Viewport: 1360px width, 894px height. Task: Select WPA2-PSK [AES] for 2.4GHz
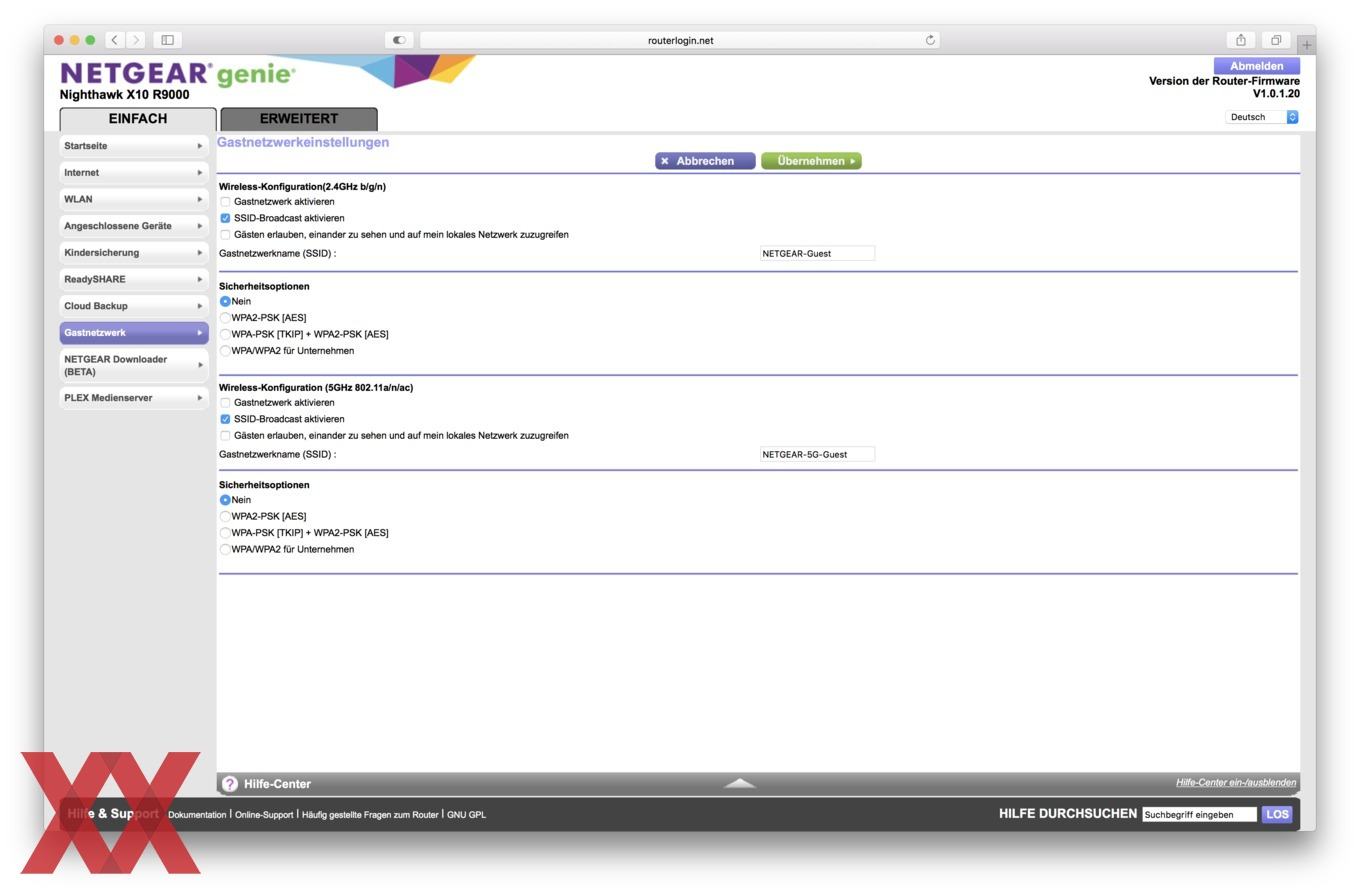pyautogui.click(x=225, y=318)
